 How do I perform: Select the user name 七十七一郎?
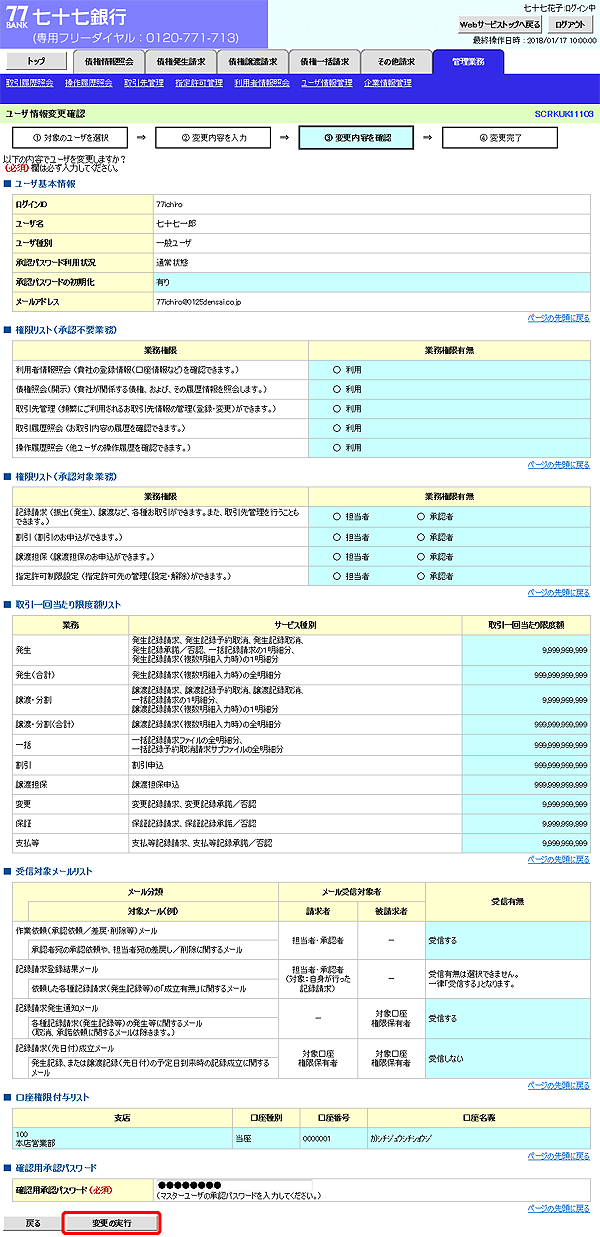tap(174, 223)
